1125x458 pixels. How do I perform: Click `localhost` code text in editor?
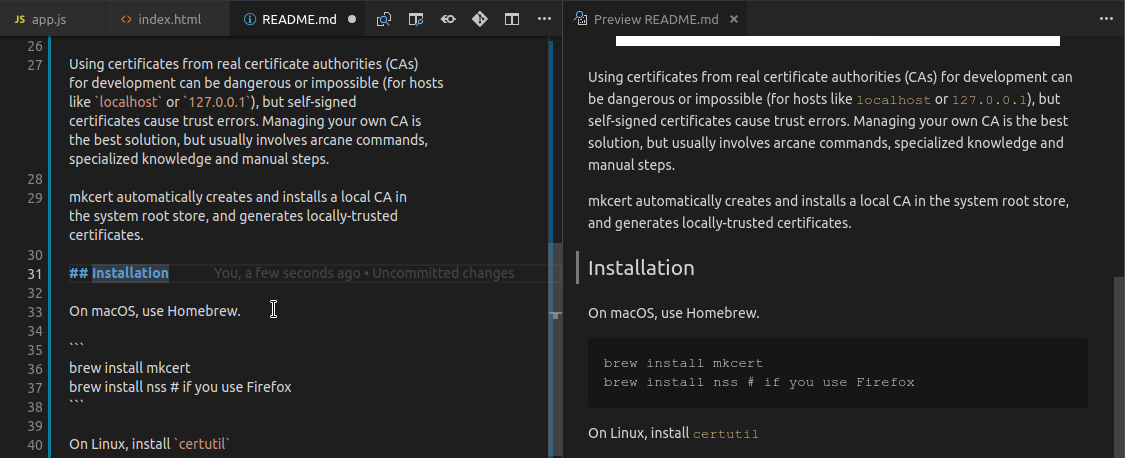(128, 102)
